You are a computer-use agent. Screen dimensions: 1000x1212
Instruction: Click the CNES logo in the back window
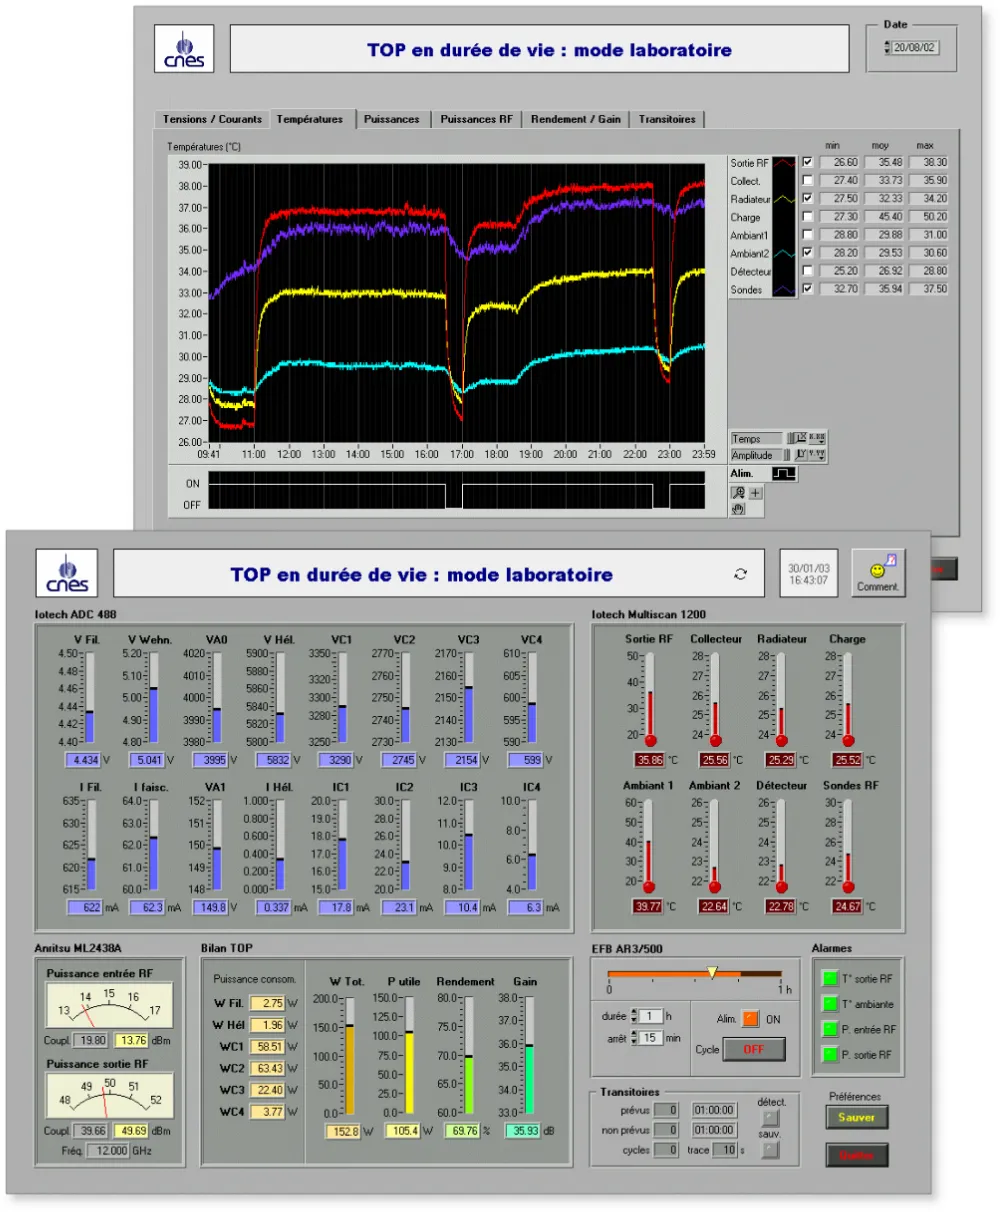coord(184,49)
